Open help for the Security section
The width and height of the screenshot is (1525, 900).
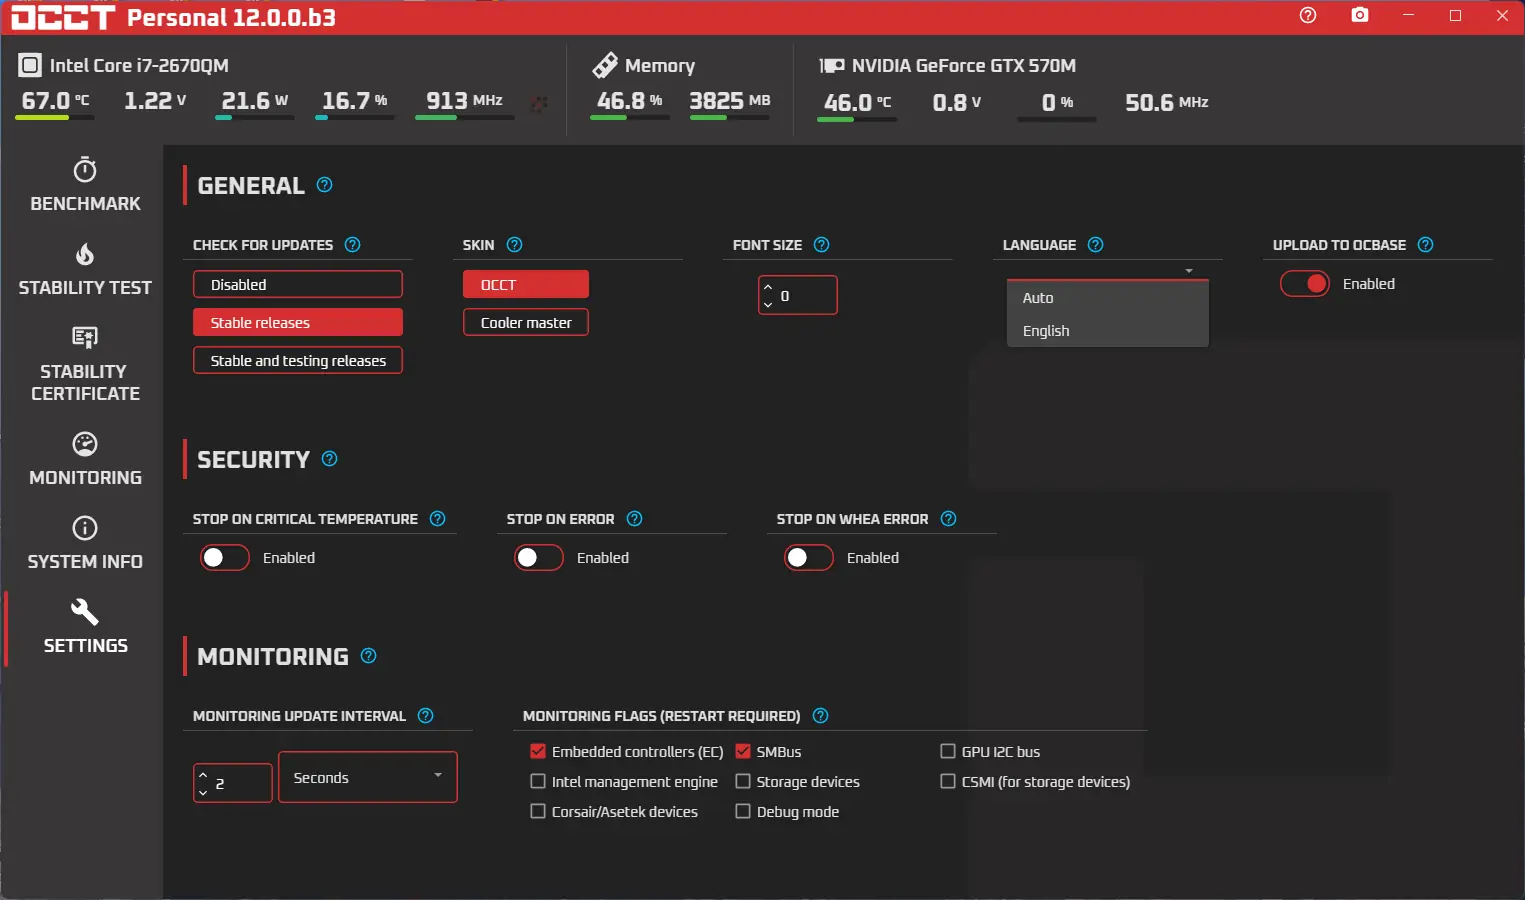point(330,459)
